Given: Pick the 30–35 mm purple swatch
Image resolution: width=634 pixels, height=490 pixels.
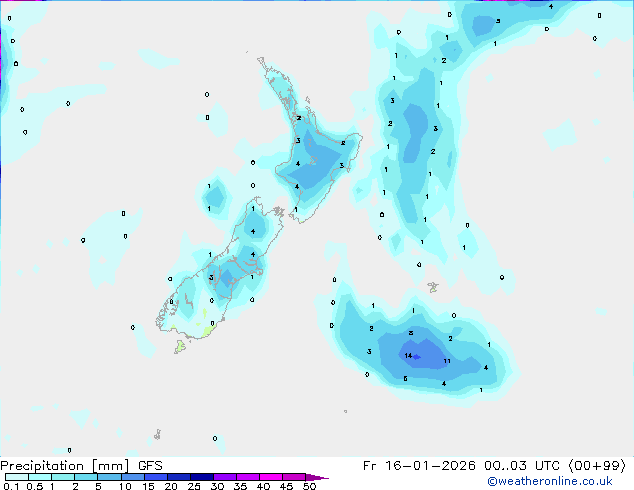Looking at the screenshot, I should pos(225,477).
